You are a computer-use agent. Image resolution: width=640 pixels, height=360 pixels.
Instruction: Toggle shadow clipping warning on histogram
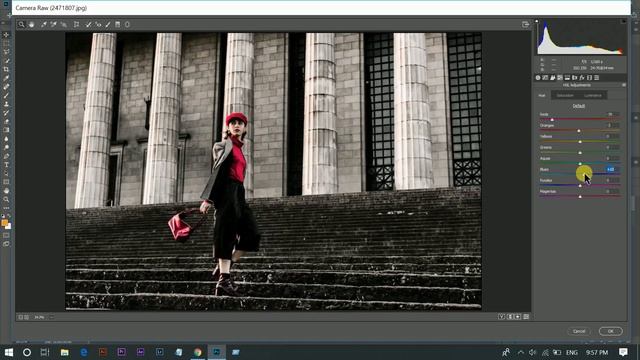pyautogui.click(x=537, y=21)
